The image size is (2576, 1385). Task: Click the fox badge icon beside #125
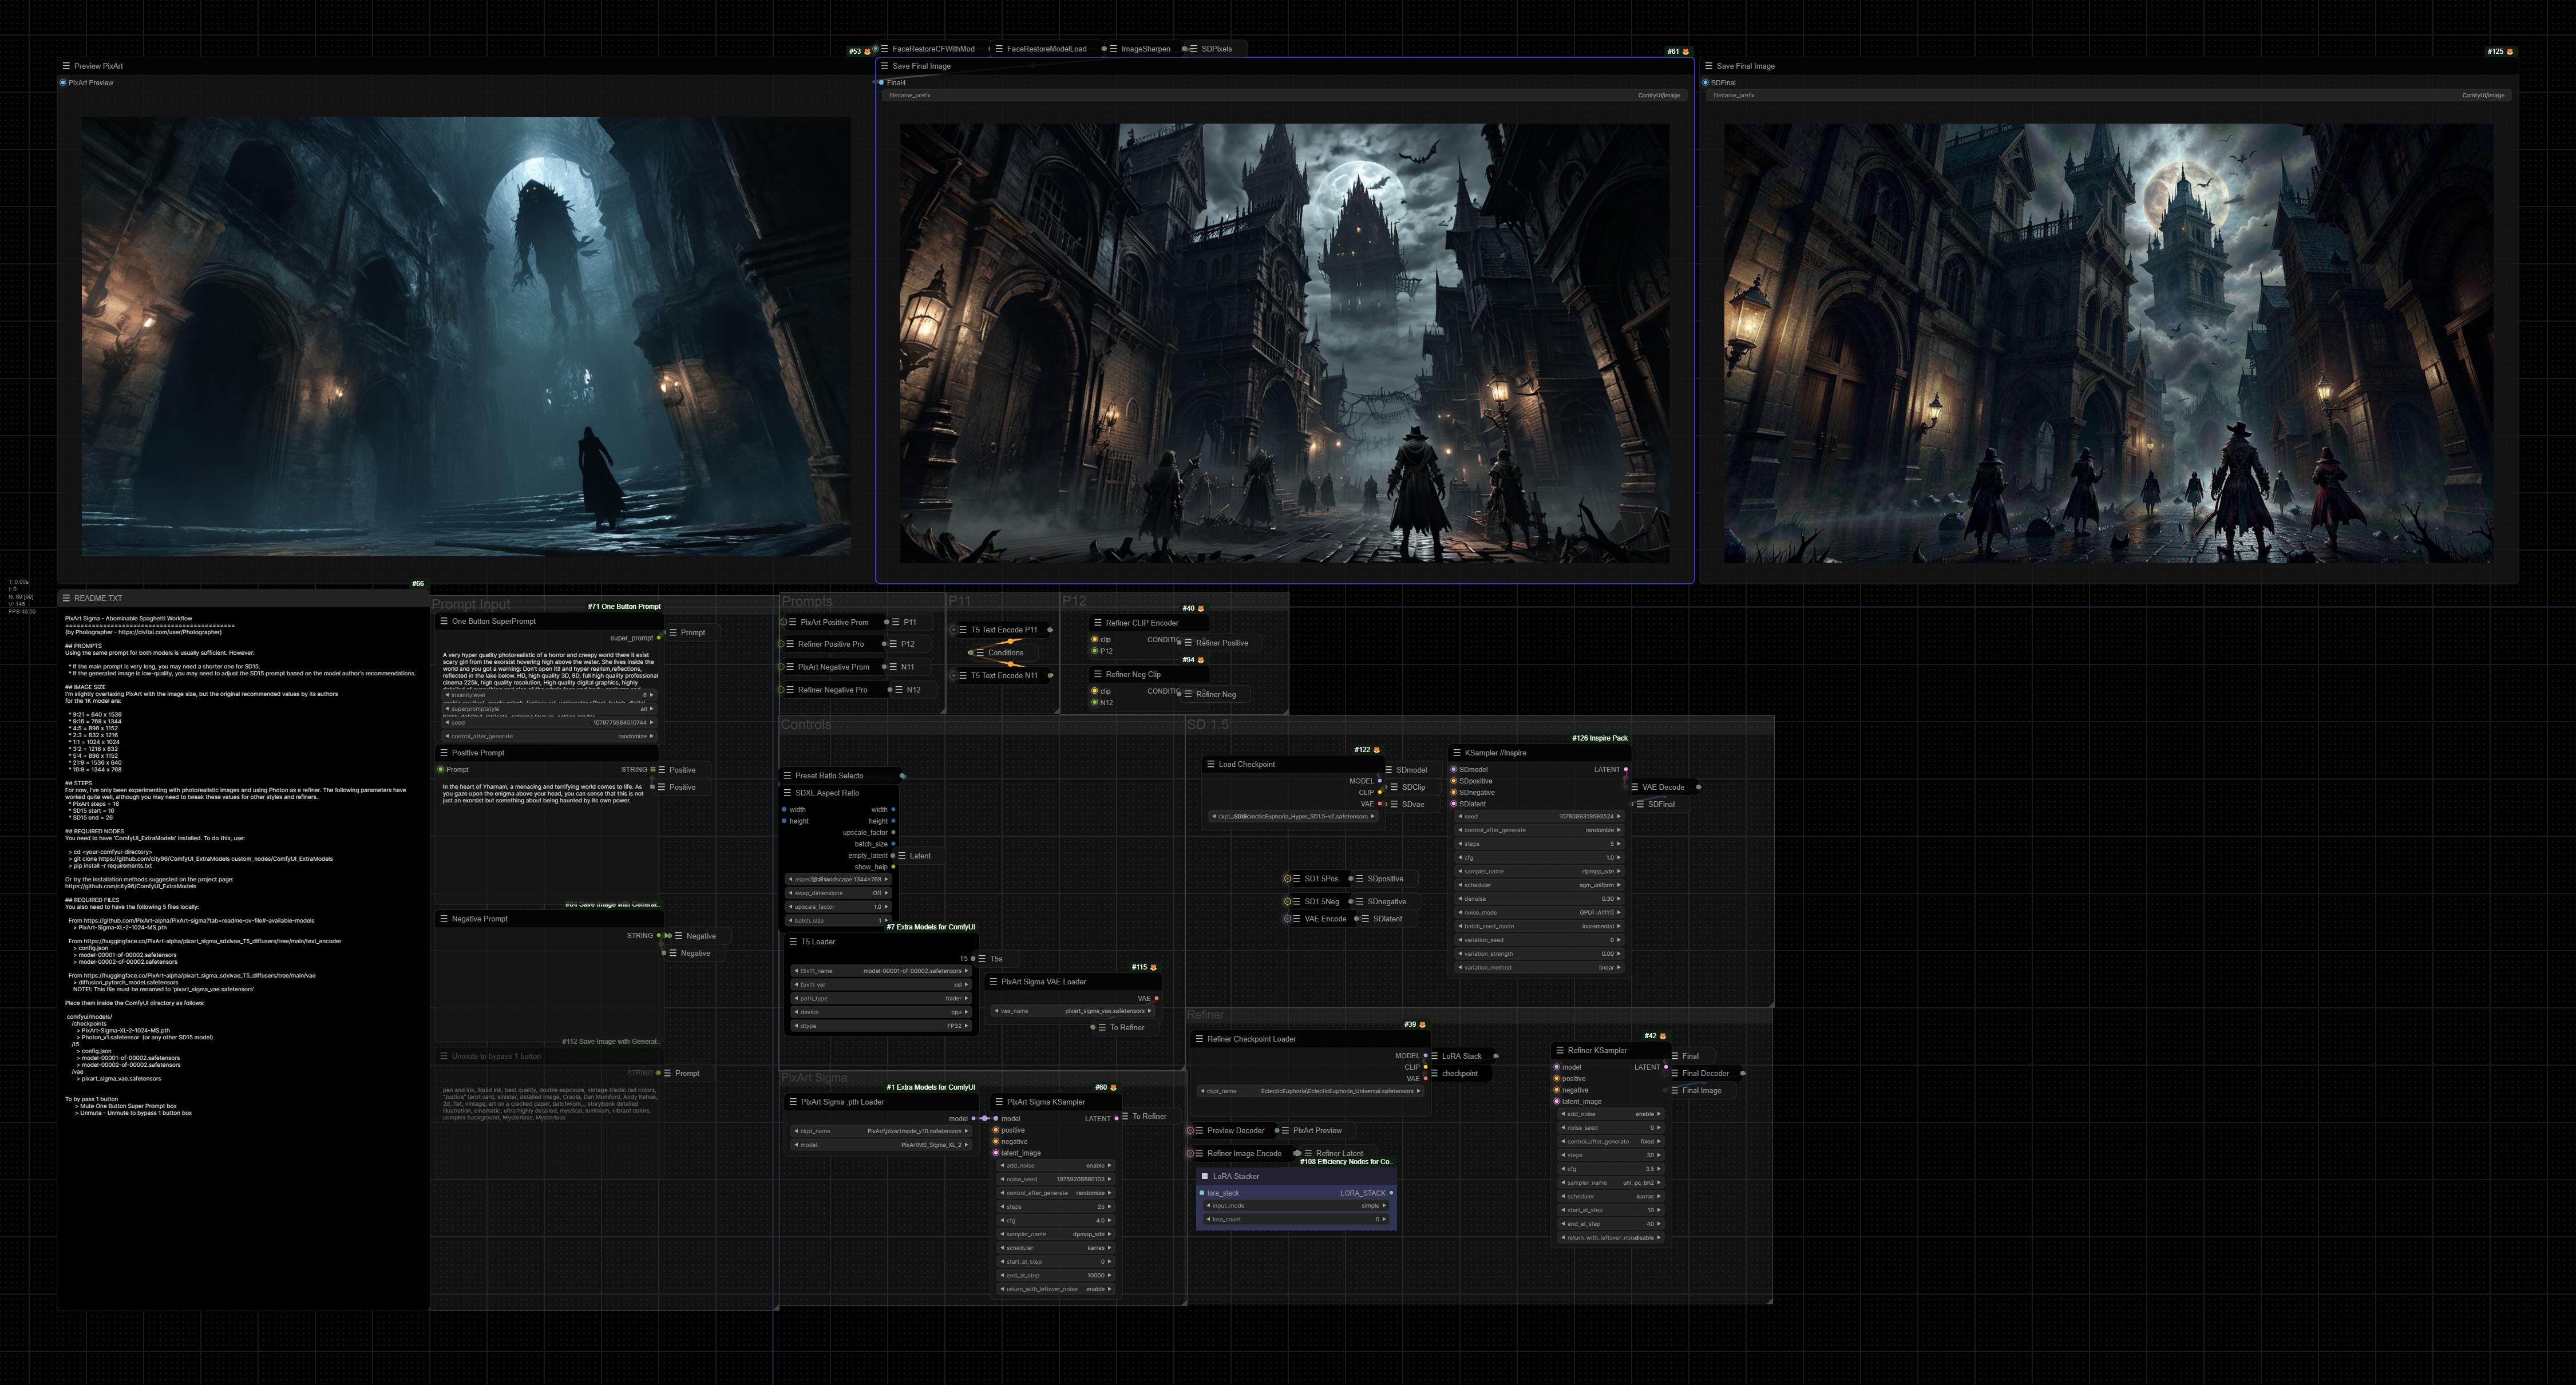2510,52
